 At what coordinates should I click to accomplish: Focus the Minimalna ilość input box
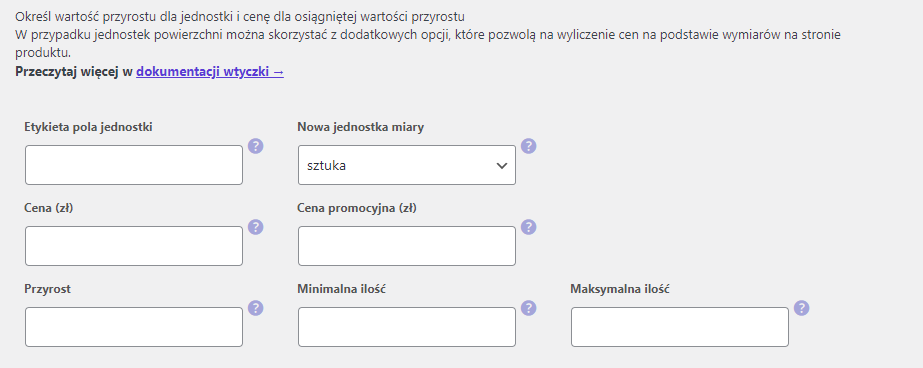(x=407, y=327)
